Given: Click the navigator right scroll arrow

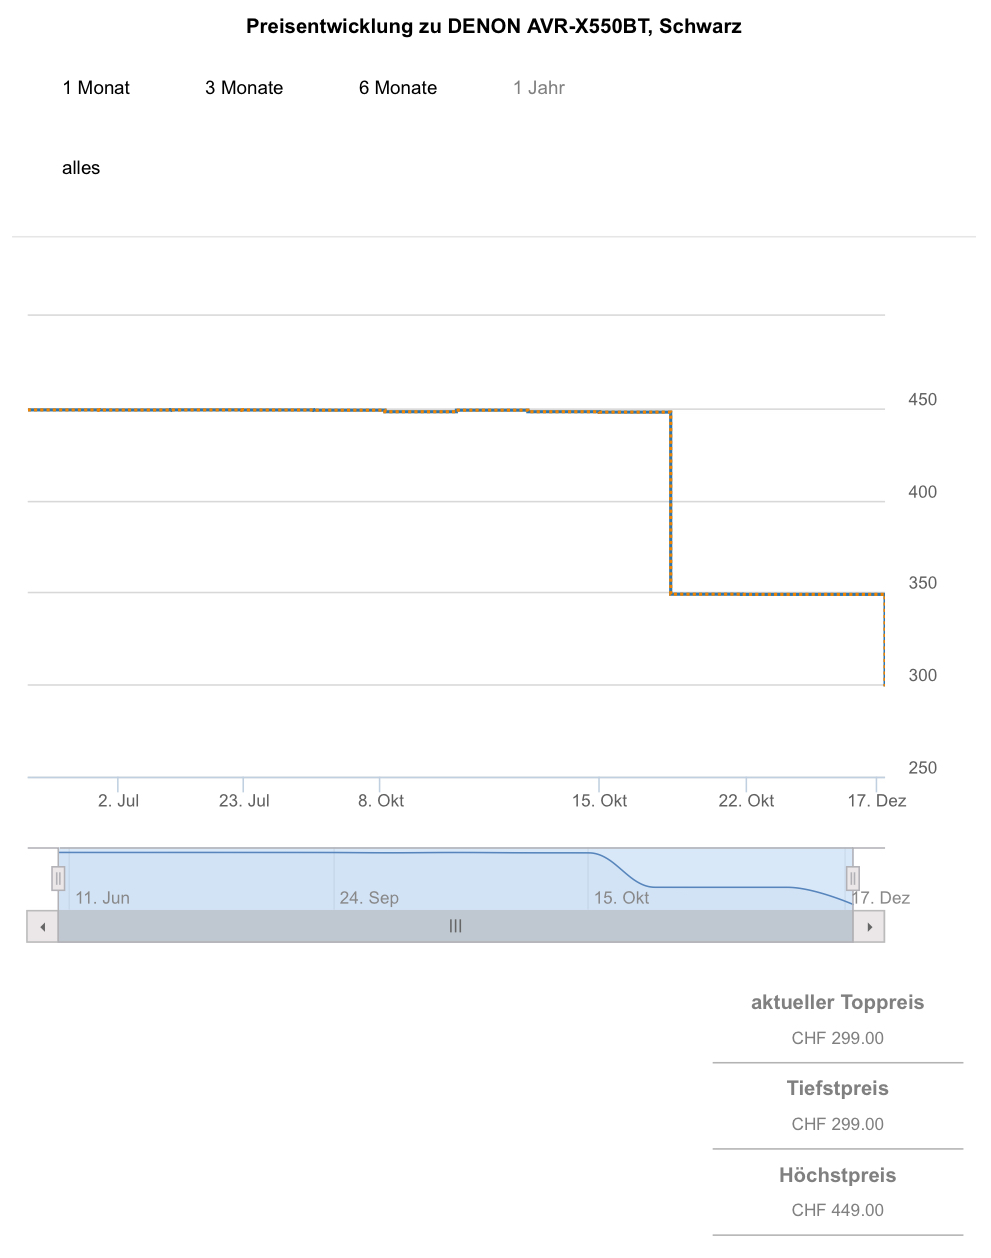Looking at the screenshot, I should click(869, 927).
